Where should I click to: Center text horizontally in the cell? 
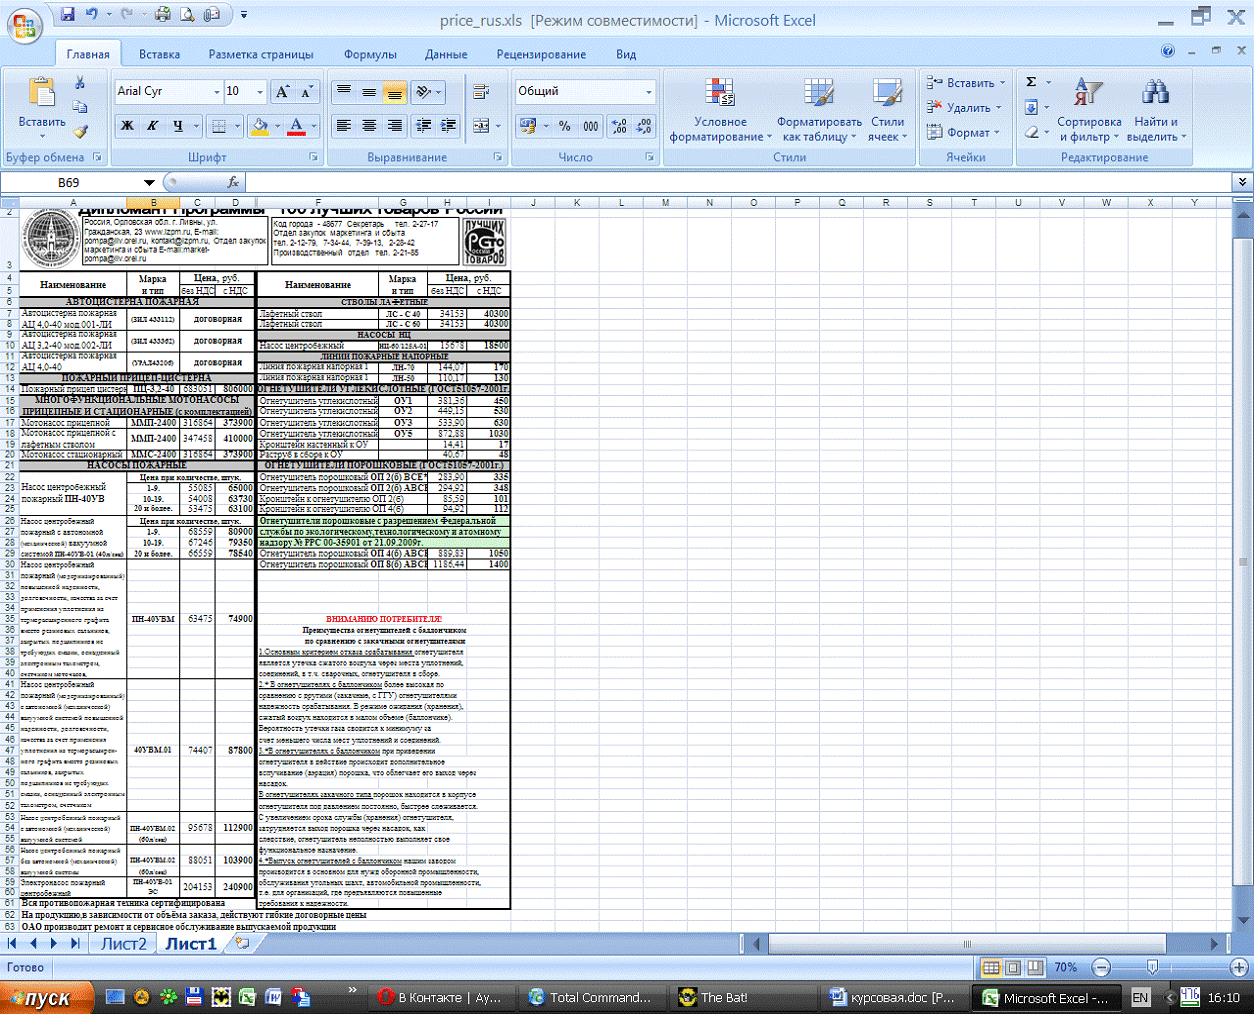(369, 125)
